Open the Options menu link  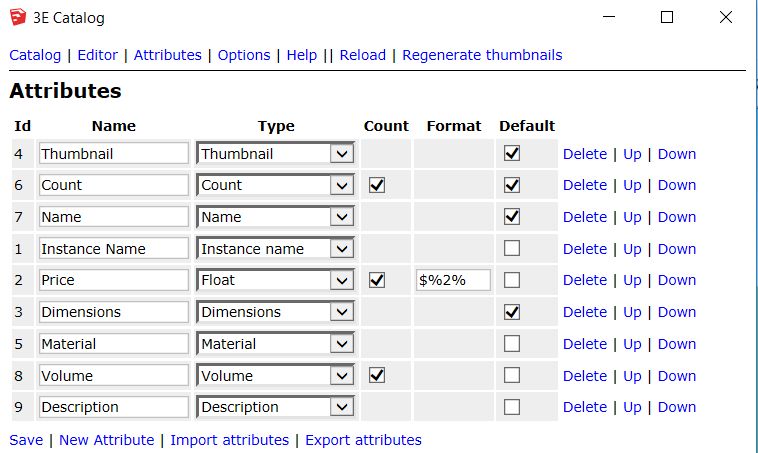coord(244,55)
